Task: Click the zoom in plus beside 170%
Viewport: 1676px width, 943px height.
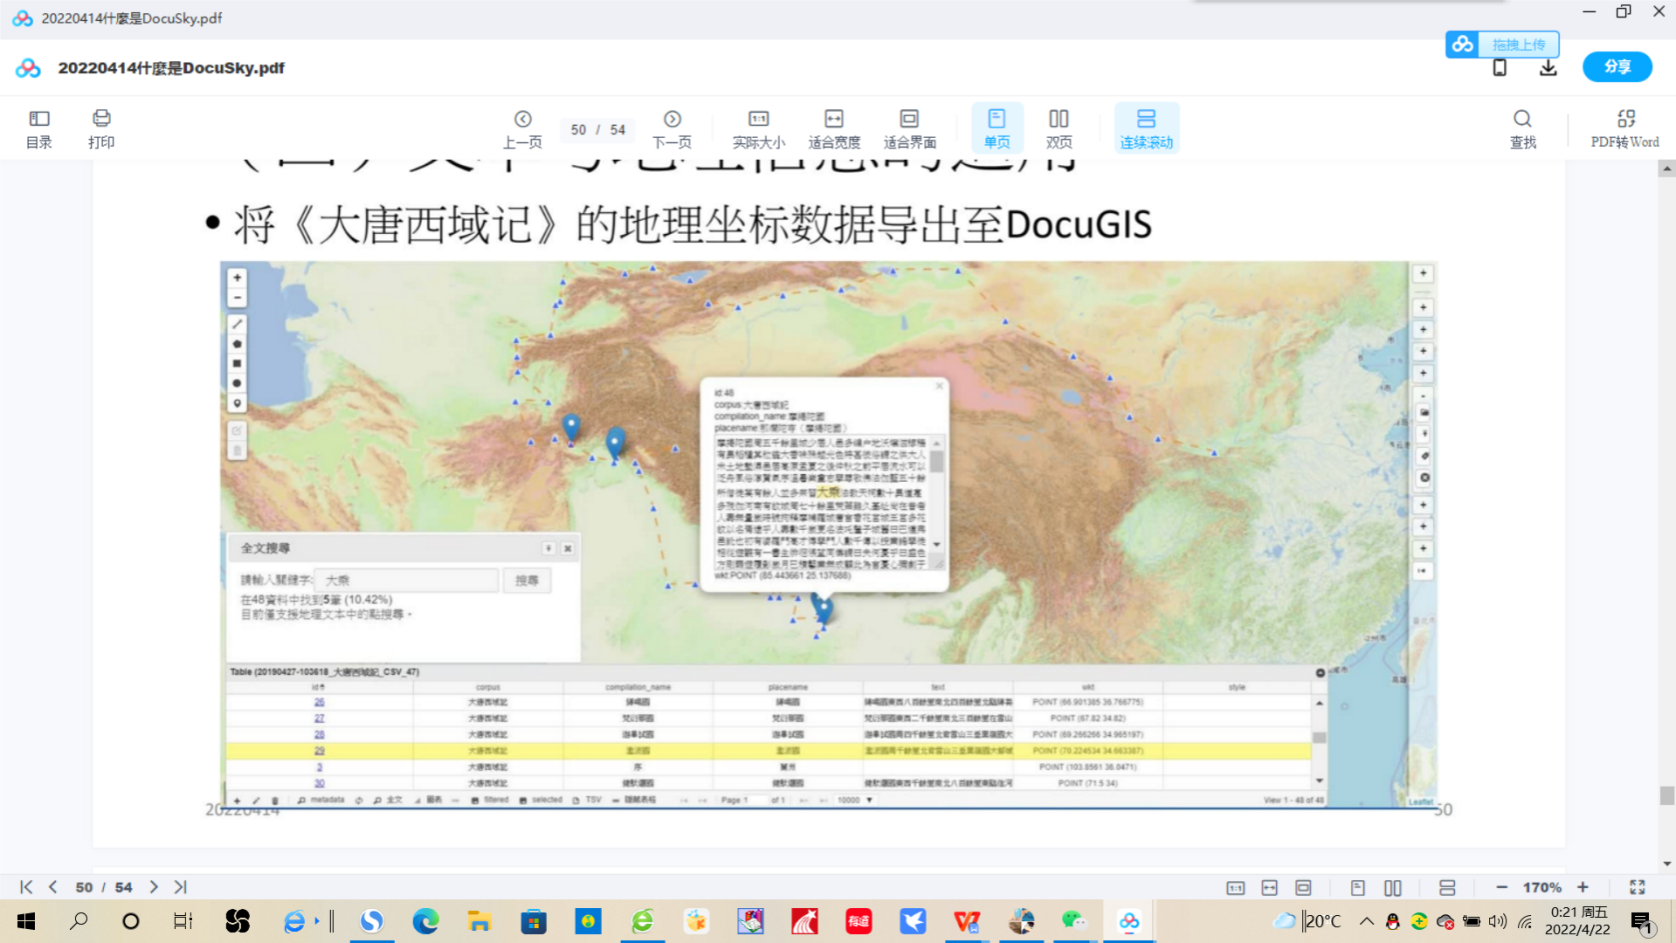Action: point(1583,887)
